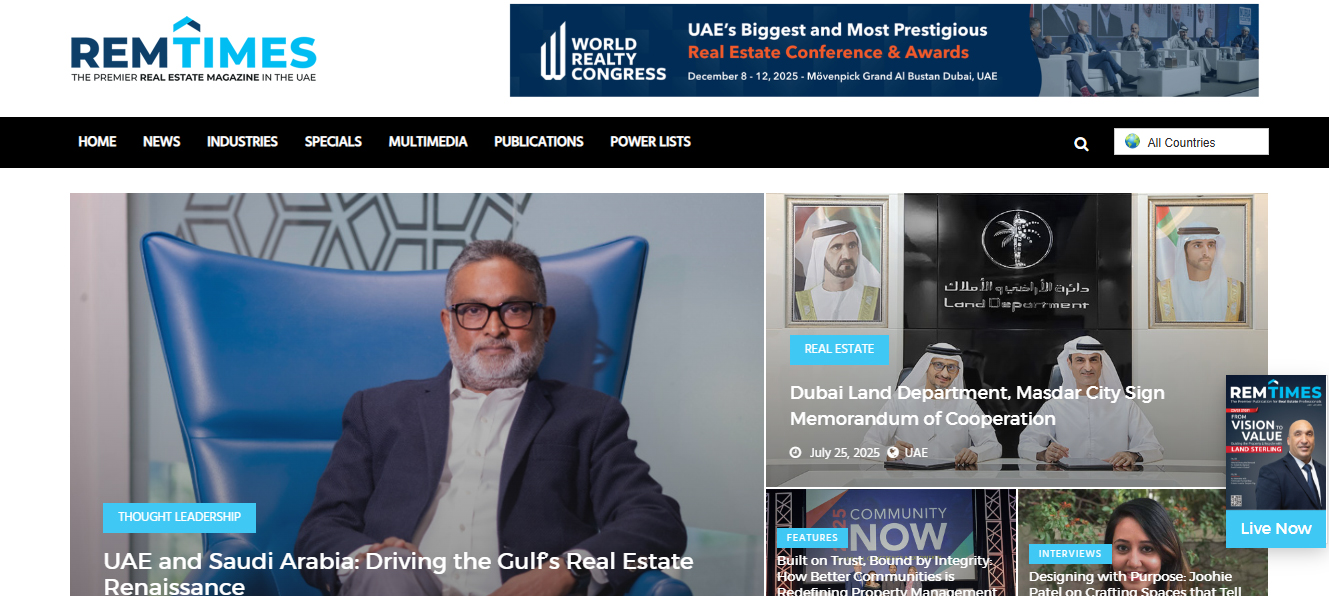1329x596 pixels.
Task: Click the Thought Leadership category tag
Action: pyautogui.click(x=179, y=517)
